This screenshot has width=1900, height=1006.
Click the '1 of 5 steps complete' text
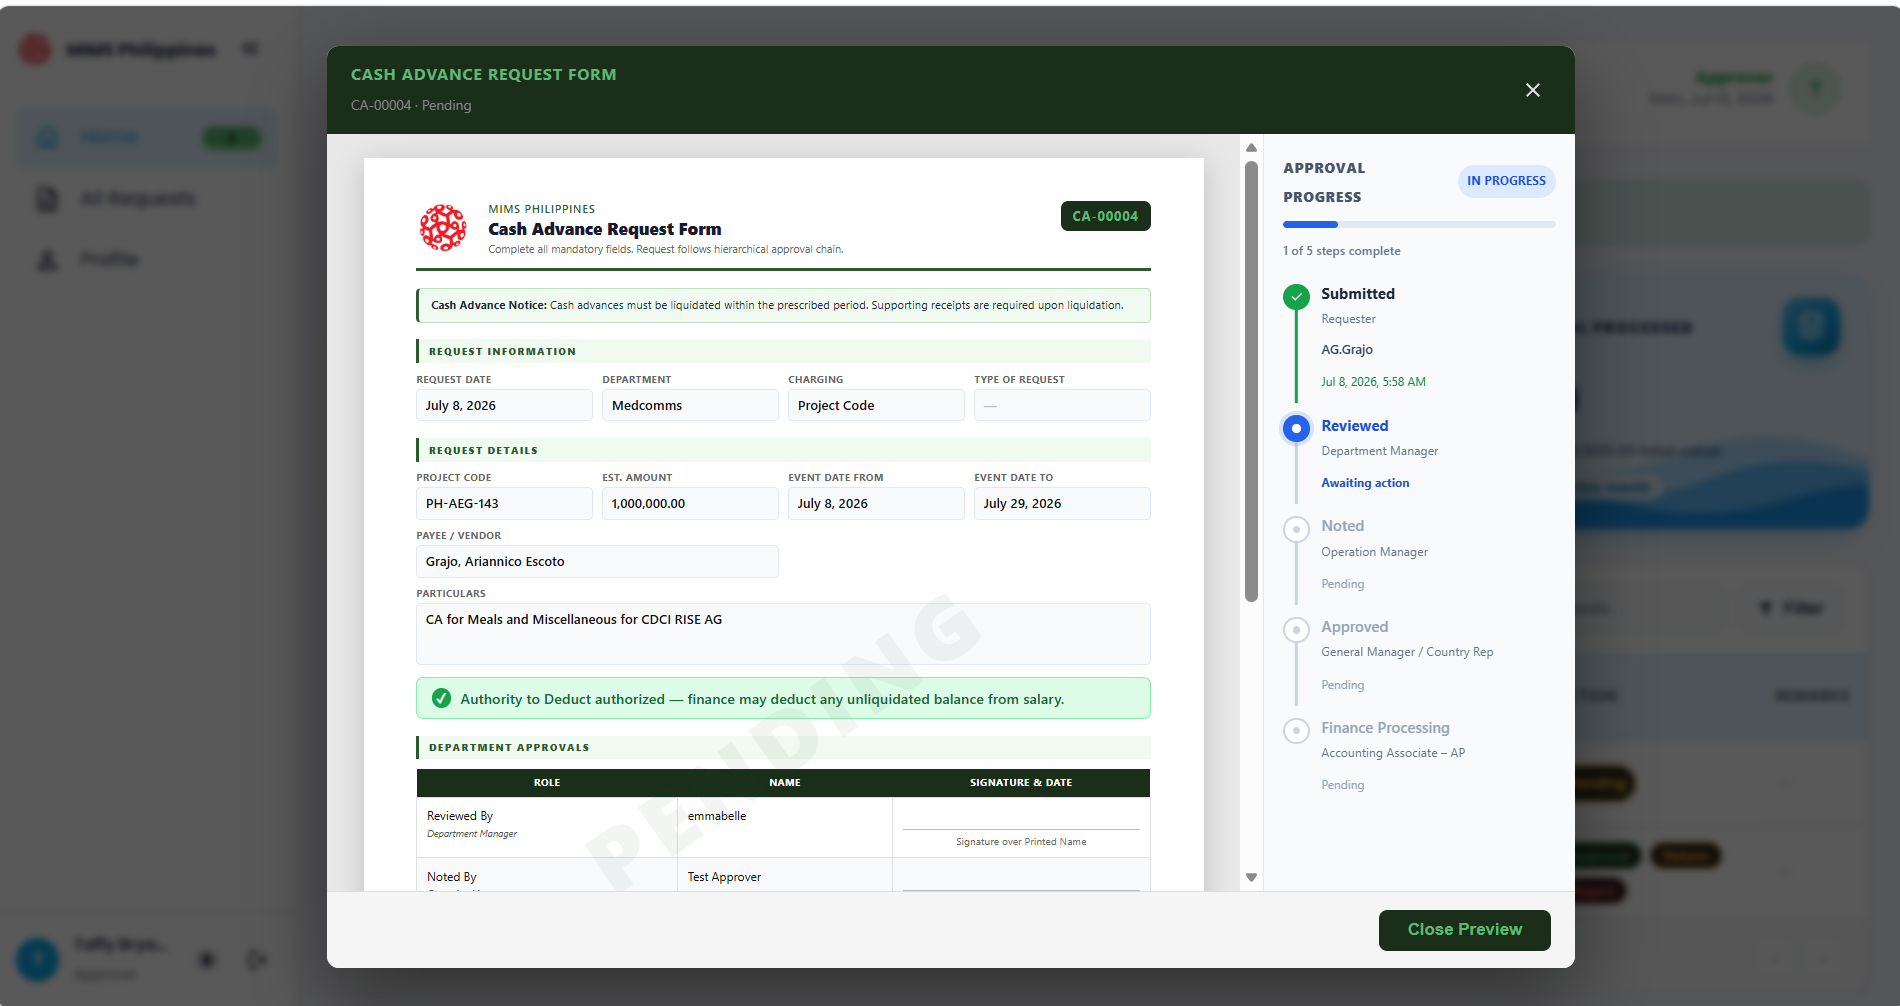click(x=1341, y=251)
